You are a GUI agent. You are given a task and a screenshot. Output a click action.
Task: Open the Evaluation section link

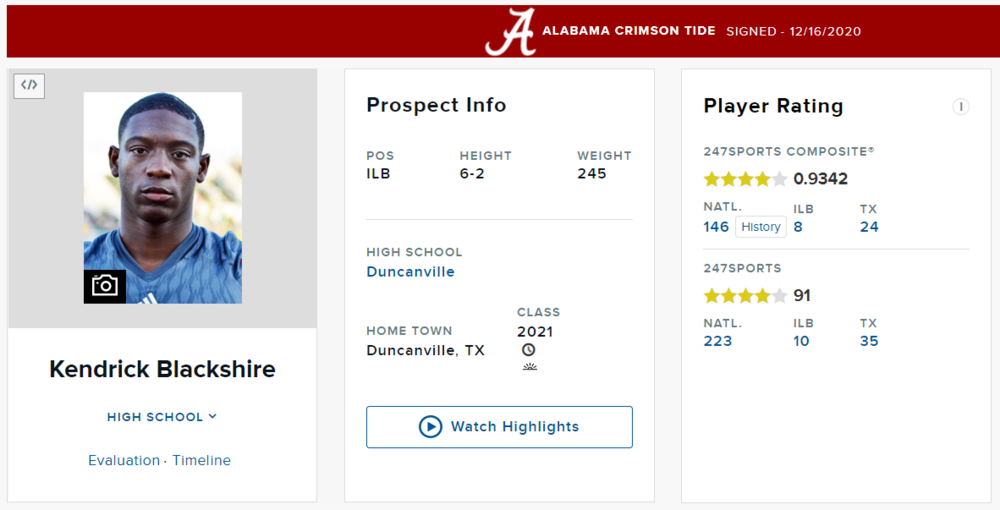pos(124,460)
